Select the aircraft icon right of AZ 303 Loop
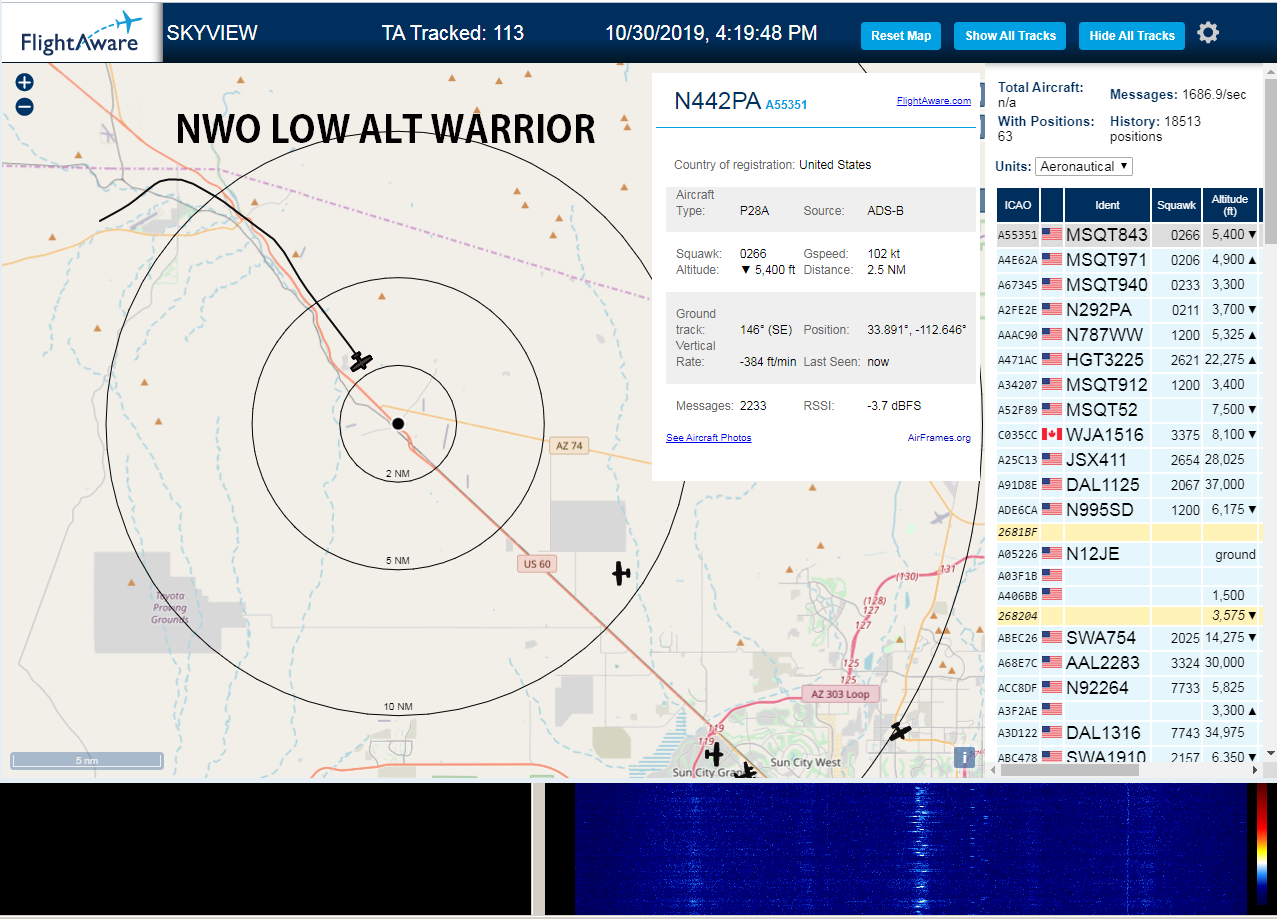Image resolution: width=1277 pixels, height=919 pixels. (900, 732)
